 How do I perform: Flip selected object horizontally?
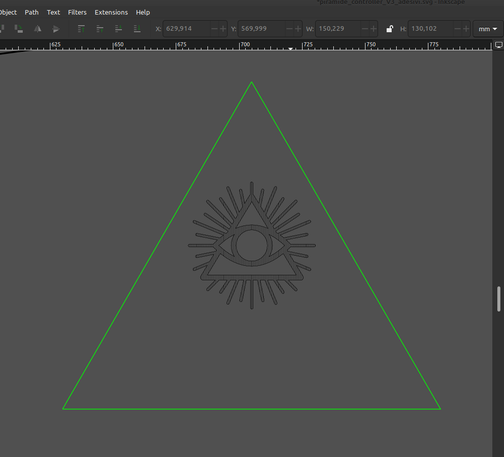pos(38,29)
